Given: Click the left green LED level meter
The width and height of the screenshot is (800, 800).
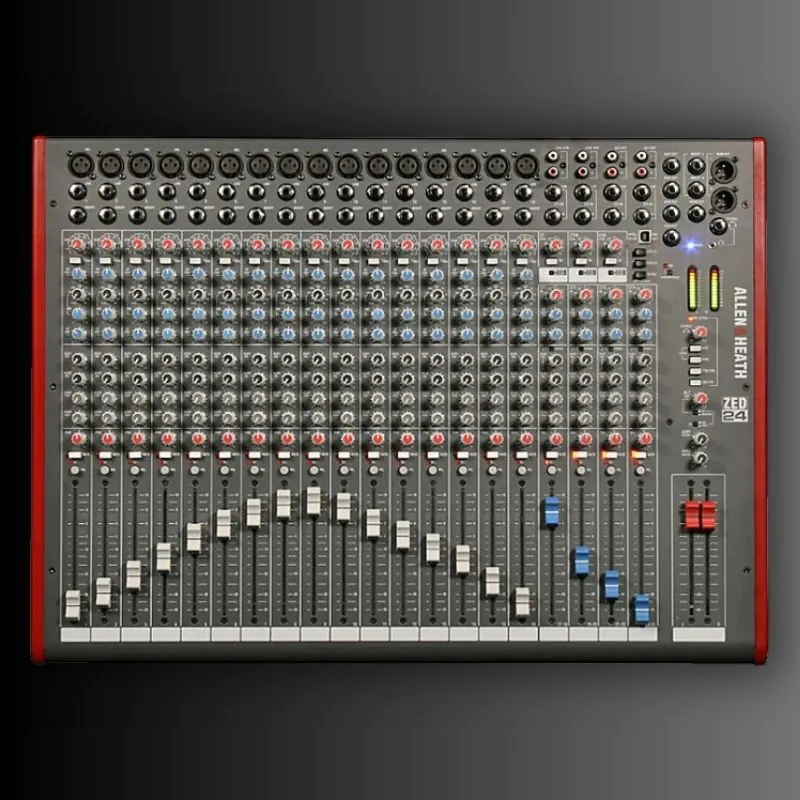Looking at the screenshot, I should (x=690, y=288).
